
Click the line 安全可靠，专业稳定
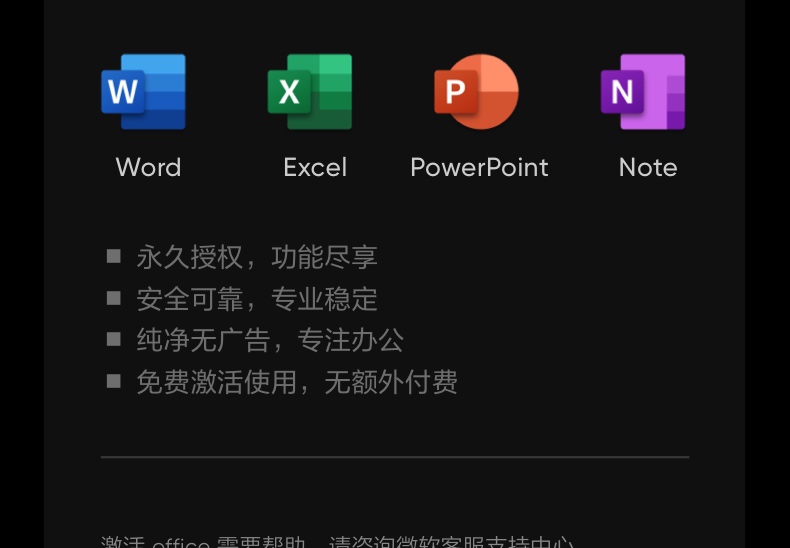click(x=257, y=299)
